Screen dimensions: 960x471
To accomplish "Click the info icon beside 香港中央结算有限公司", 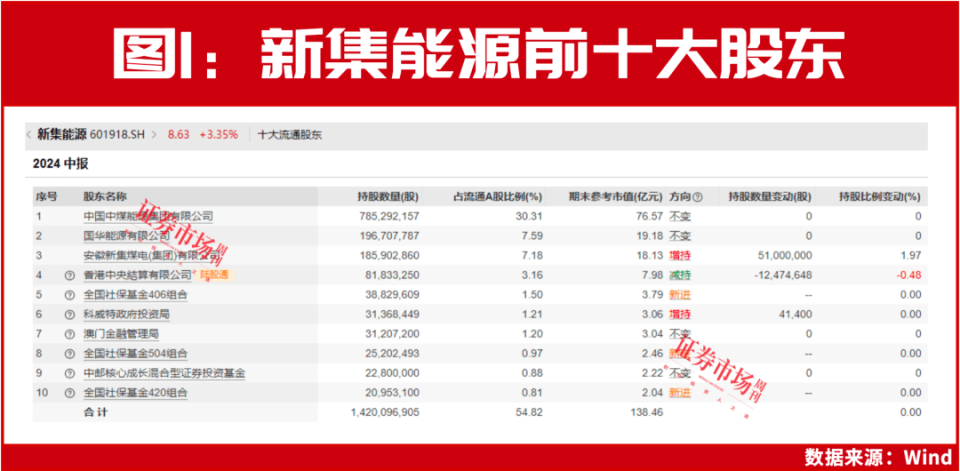I will pos(70,275).
